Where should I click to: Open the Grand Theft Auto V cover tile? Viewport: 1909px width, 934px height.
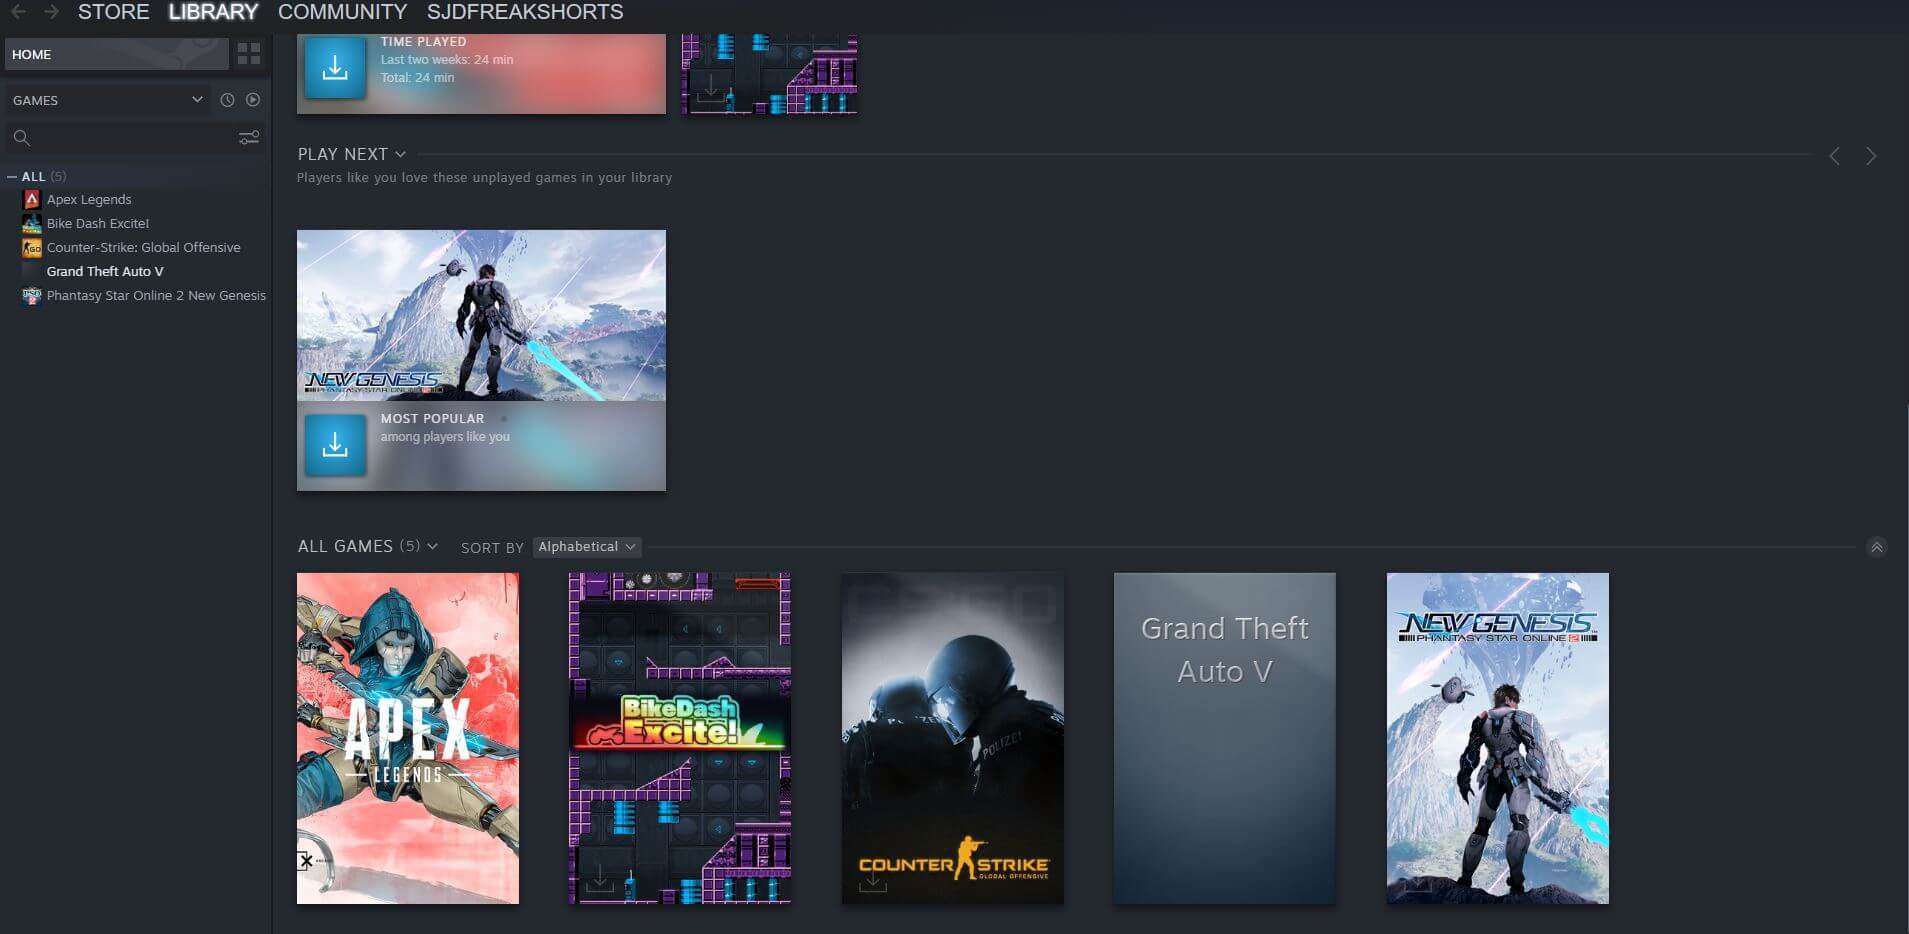(1225, 738)
